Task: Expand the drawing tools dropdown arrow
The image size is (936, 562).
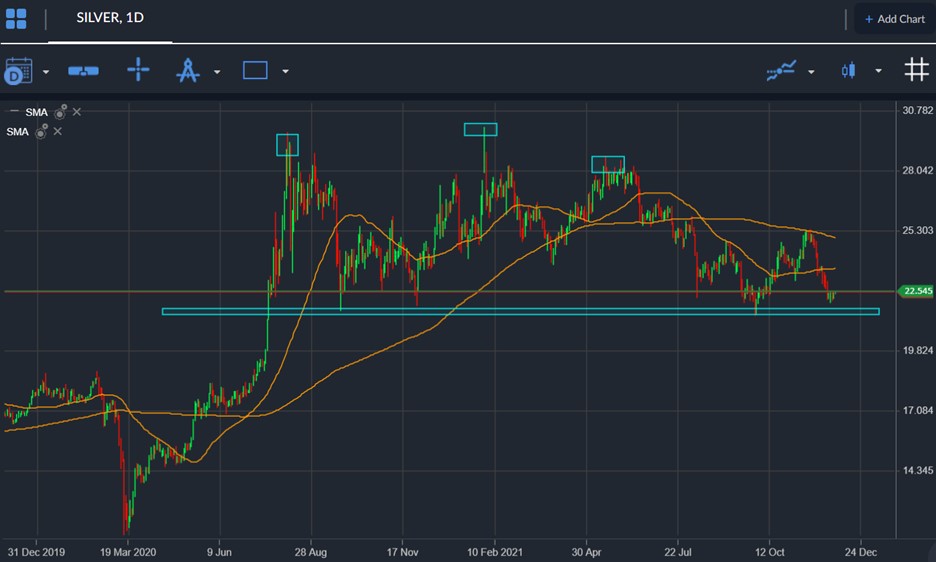Action: click(x=217, y=72)
